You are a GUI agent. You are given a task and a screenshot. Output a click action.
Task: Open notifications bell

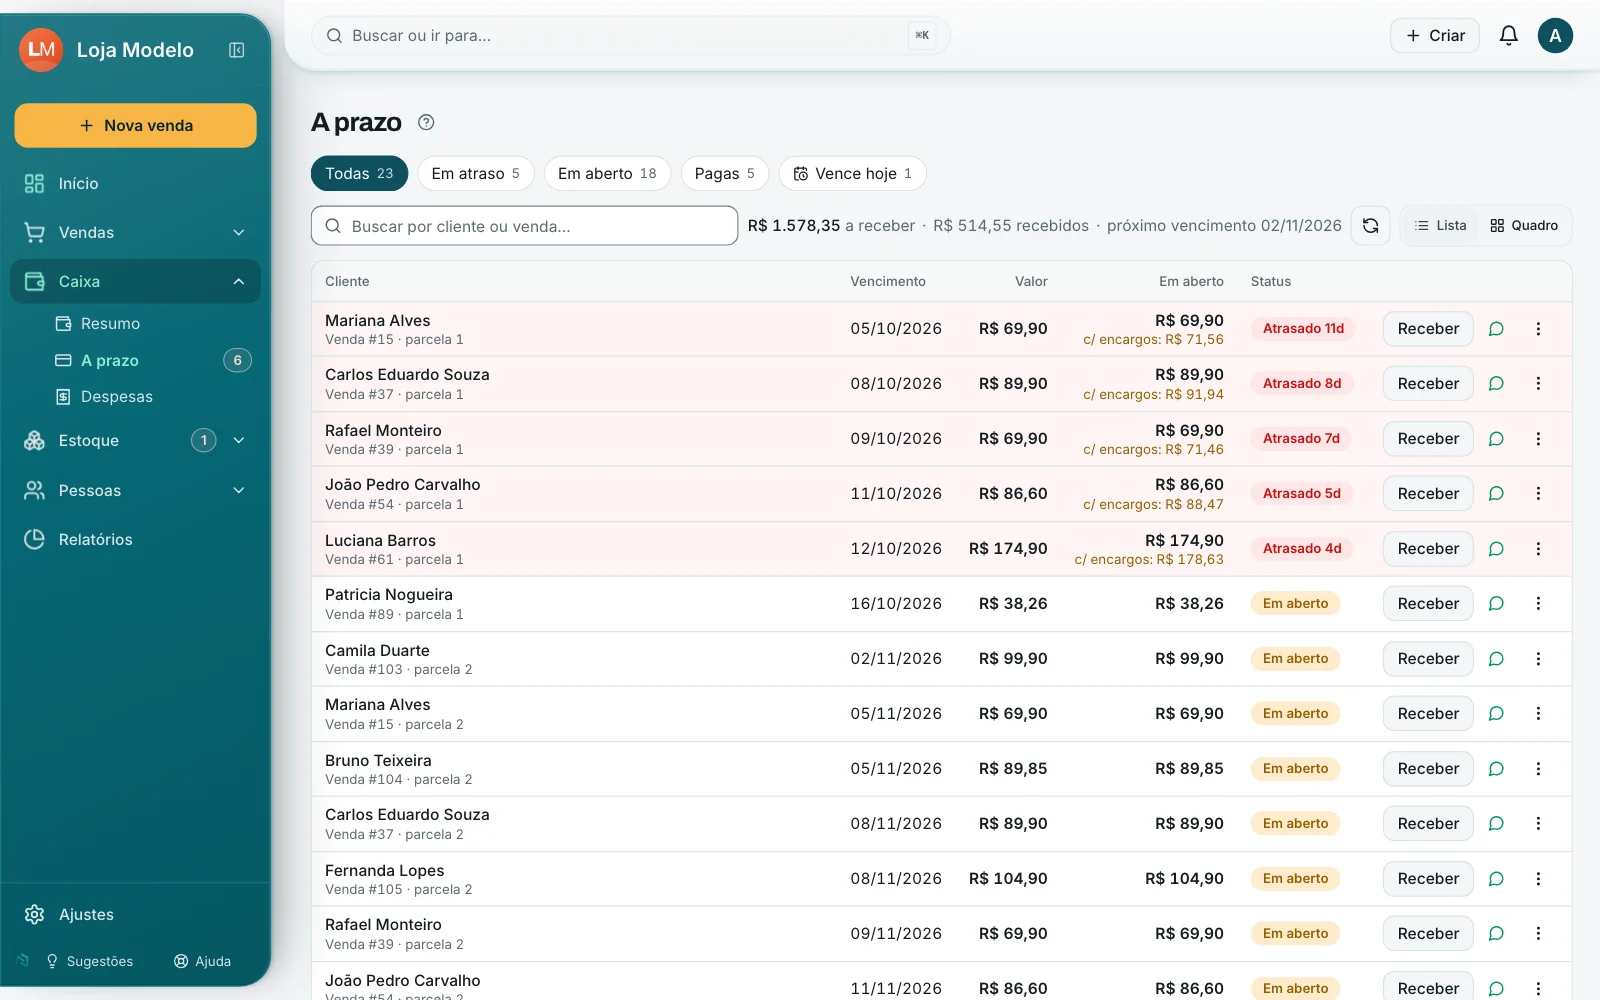tap(1508, 36)
